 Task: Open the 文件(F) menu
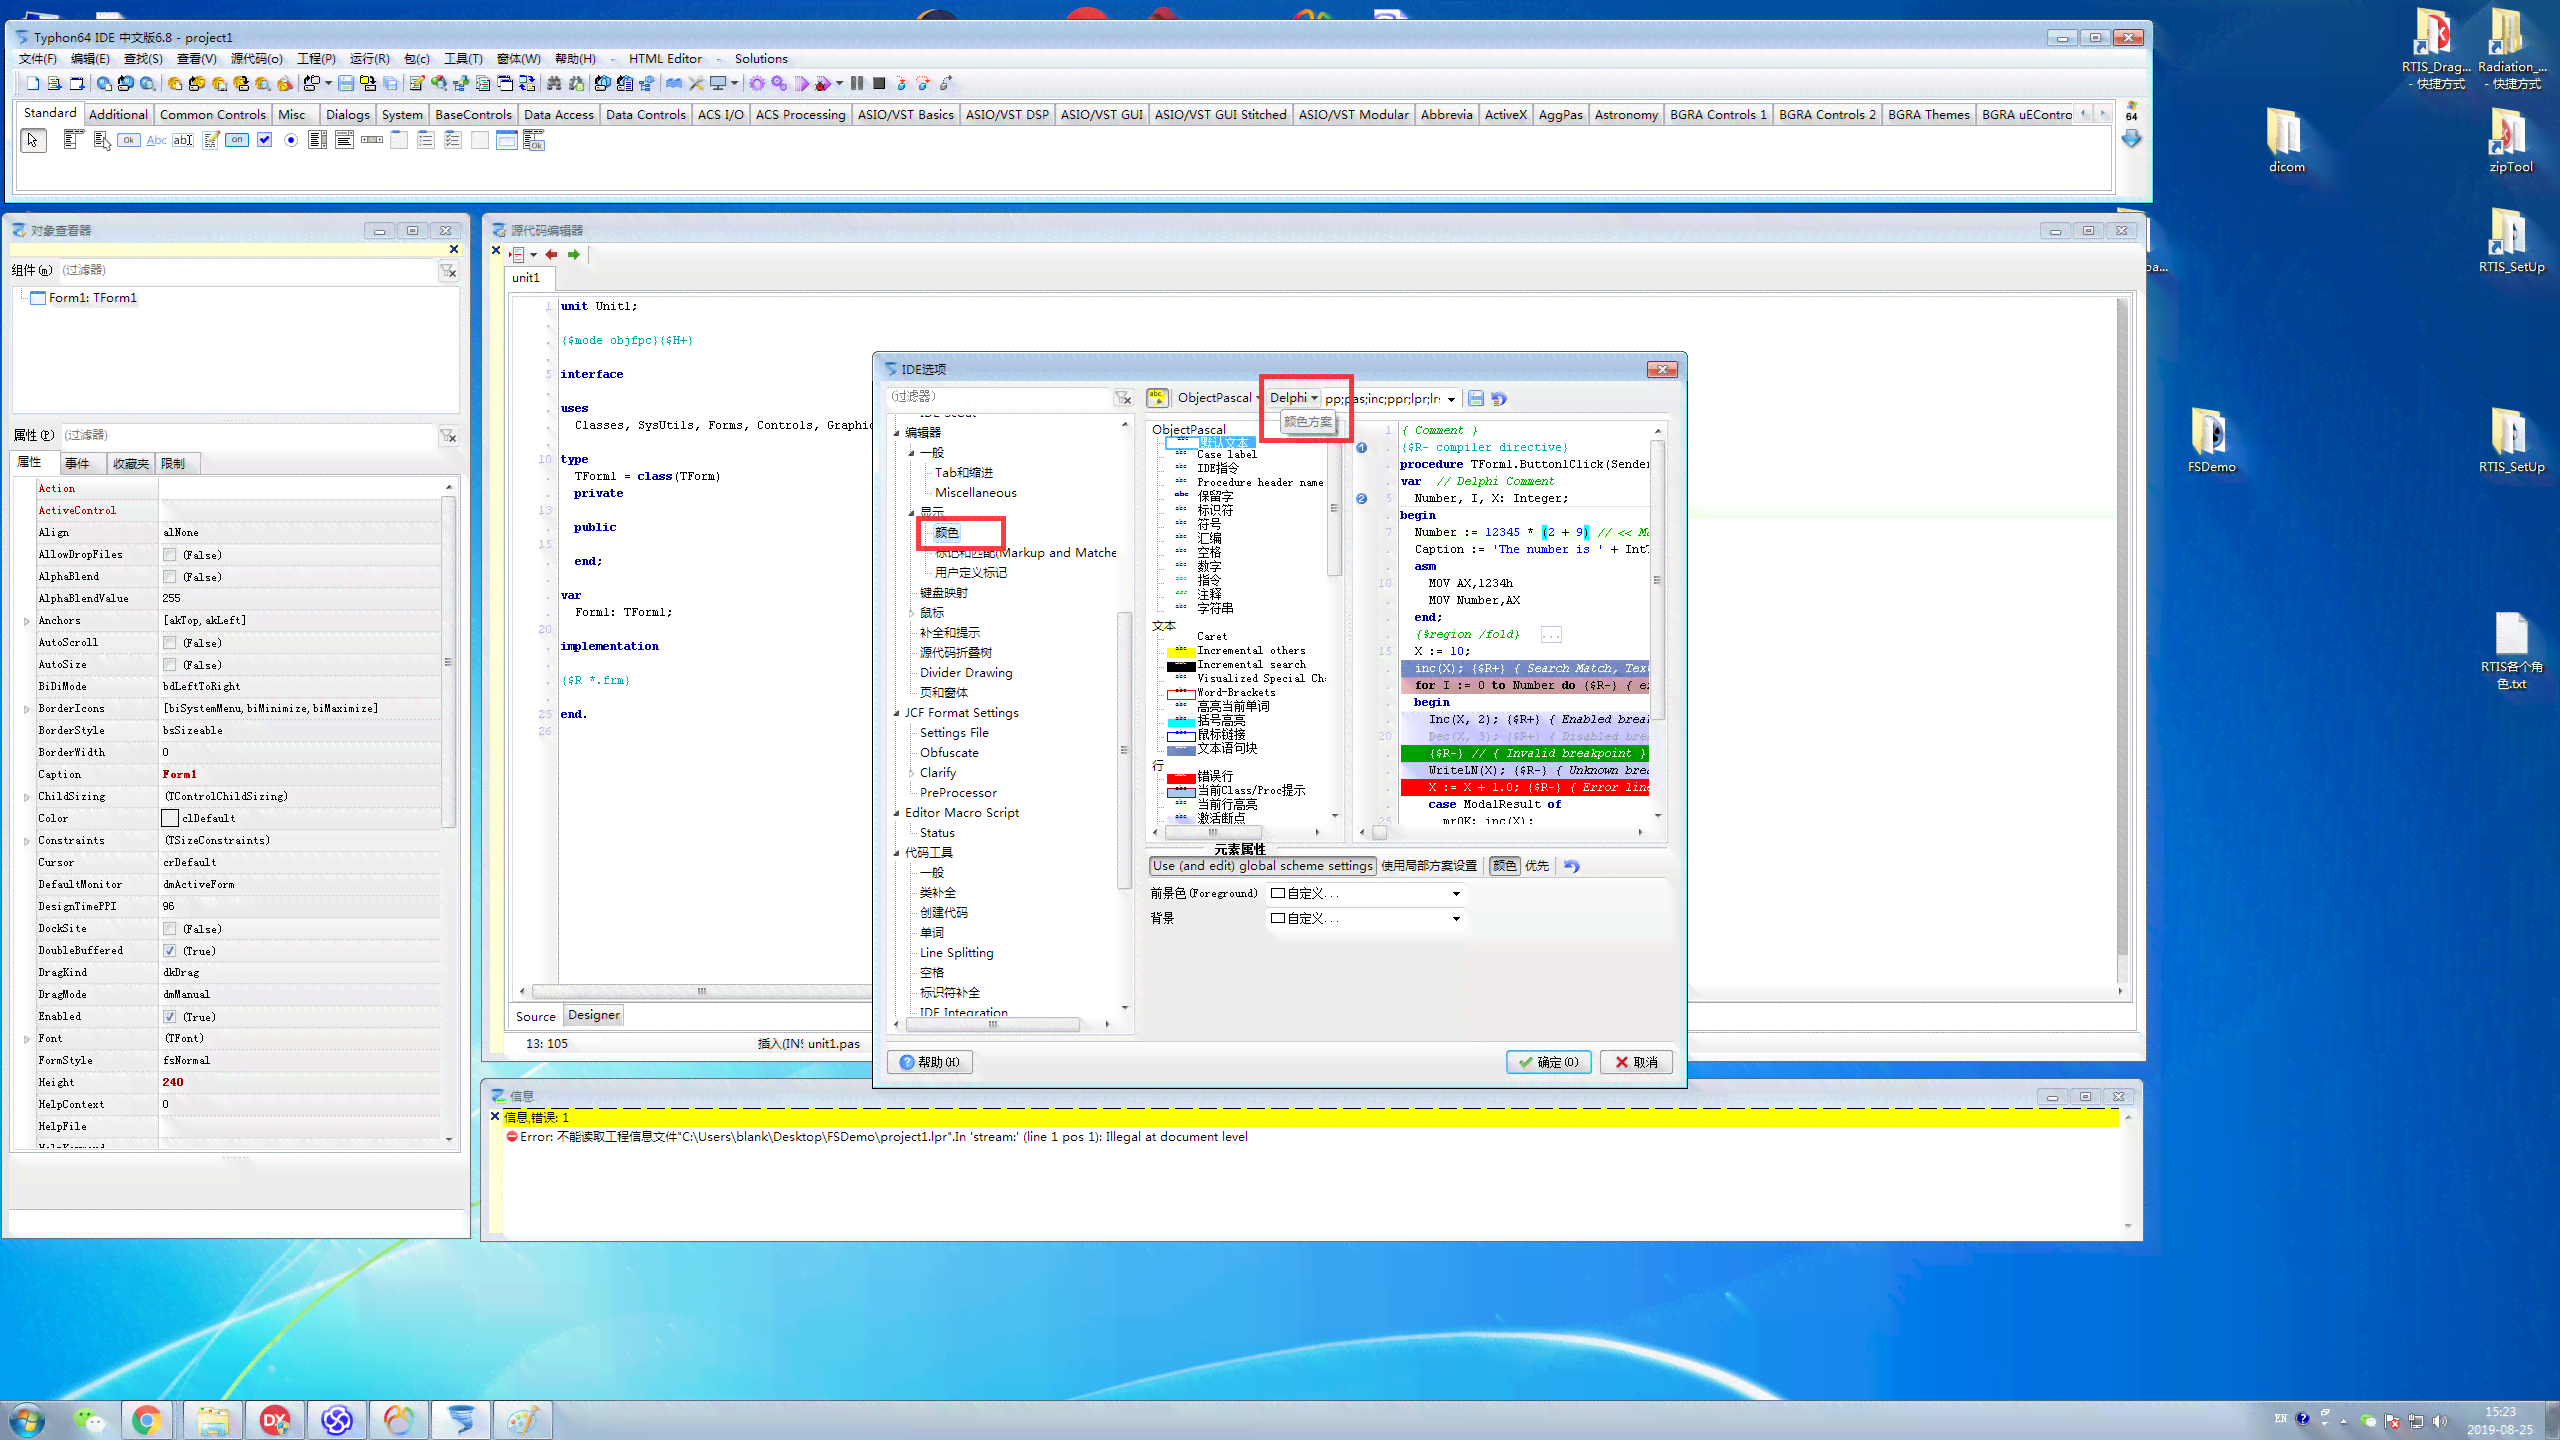point(38,59)
